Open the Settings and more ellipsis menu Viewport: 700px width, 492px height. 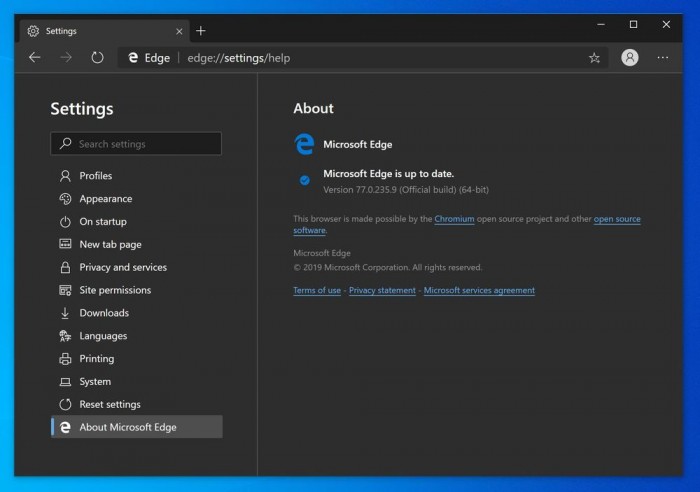coord(663,58)
